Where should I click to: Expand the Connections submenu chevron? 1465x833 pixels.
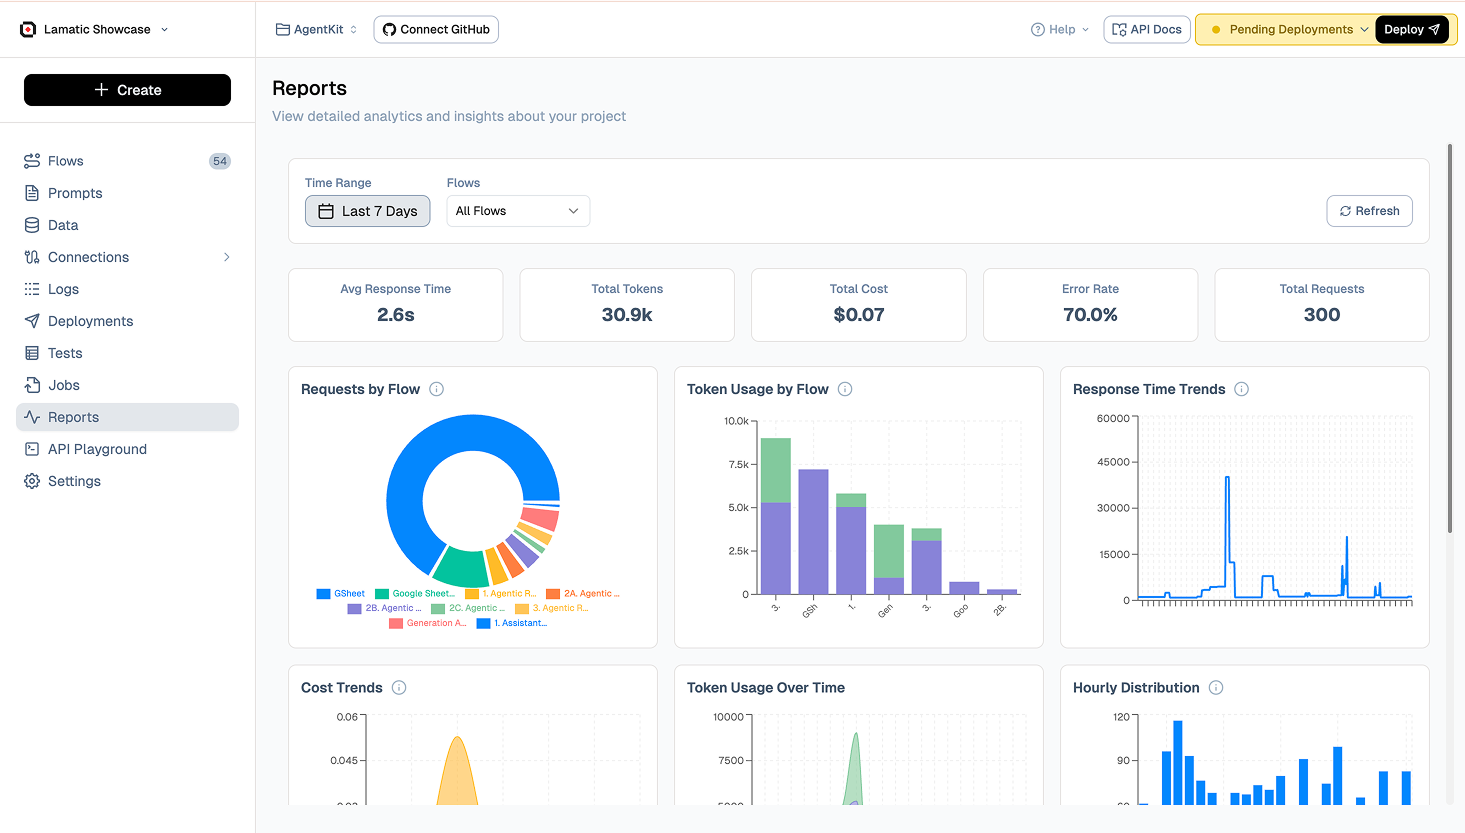pyautogui.click(x=227, y=257)
